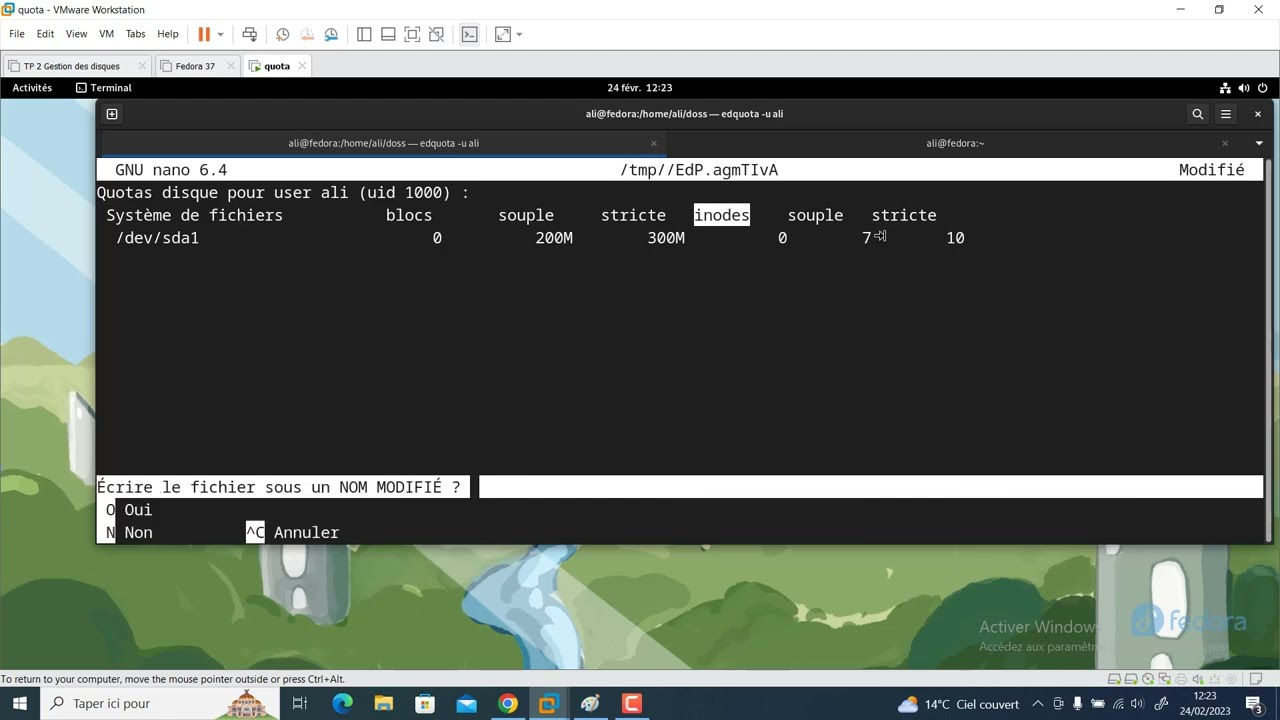Open GNOME Activités overview
This screenshot has width=1280, height=720.
(x=32, y=88)
